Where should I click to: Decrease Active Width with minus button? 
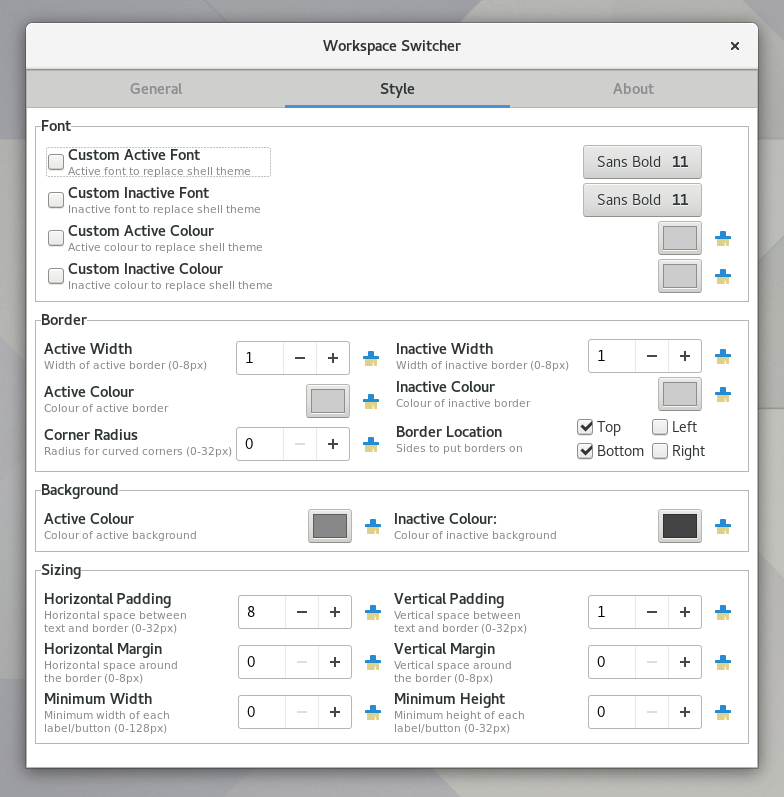pos(300,358)
